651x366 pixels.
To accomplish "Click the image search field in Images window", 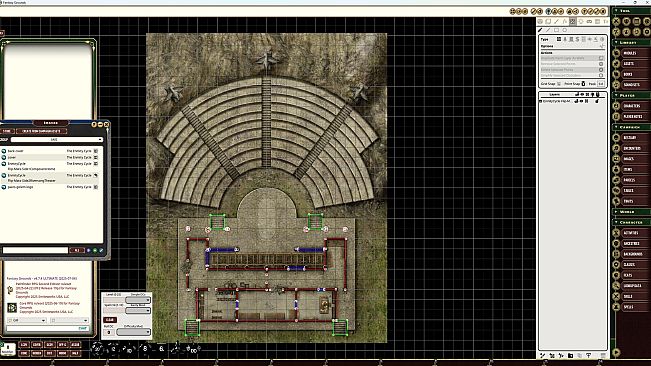I will coord(35,250).
